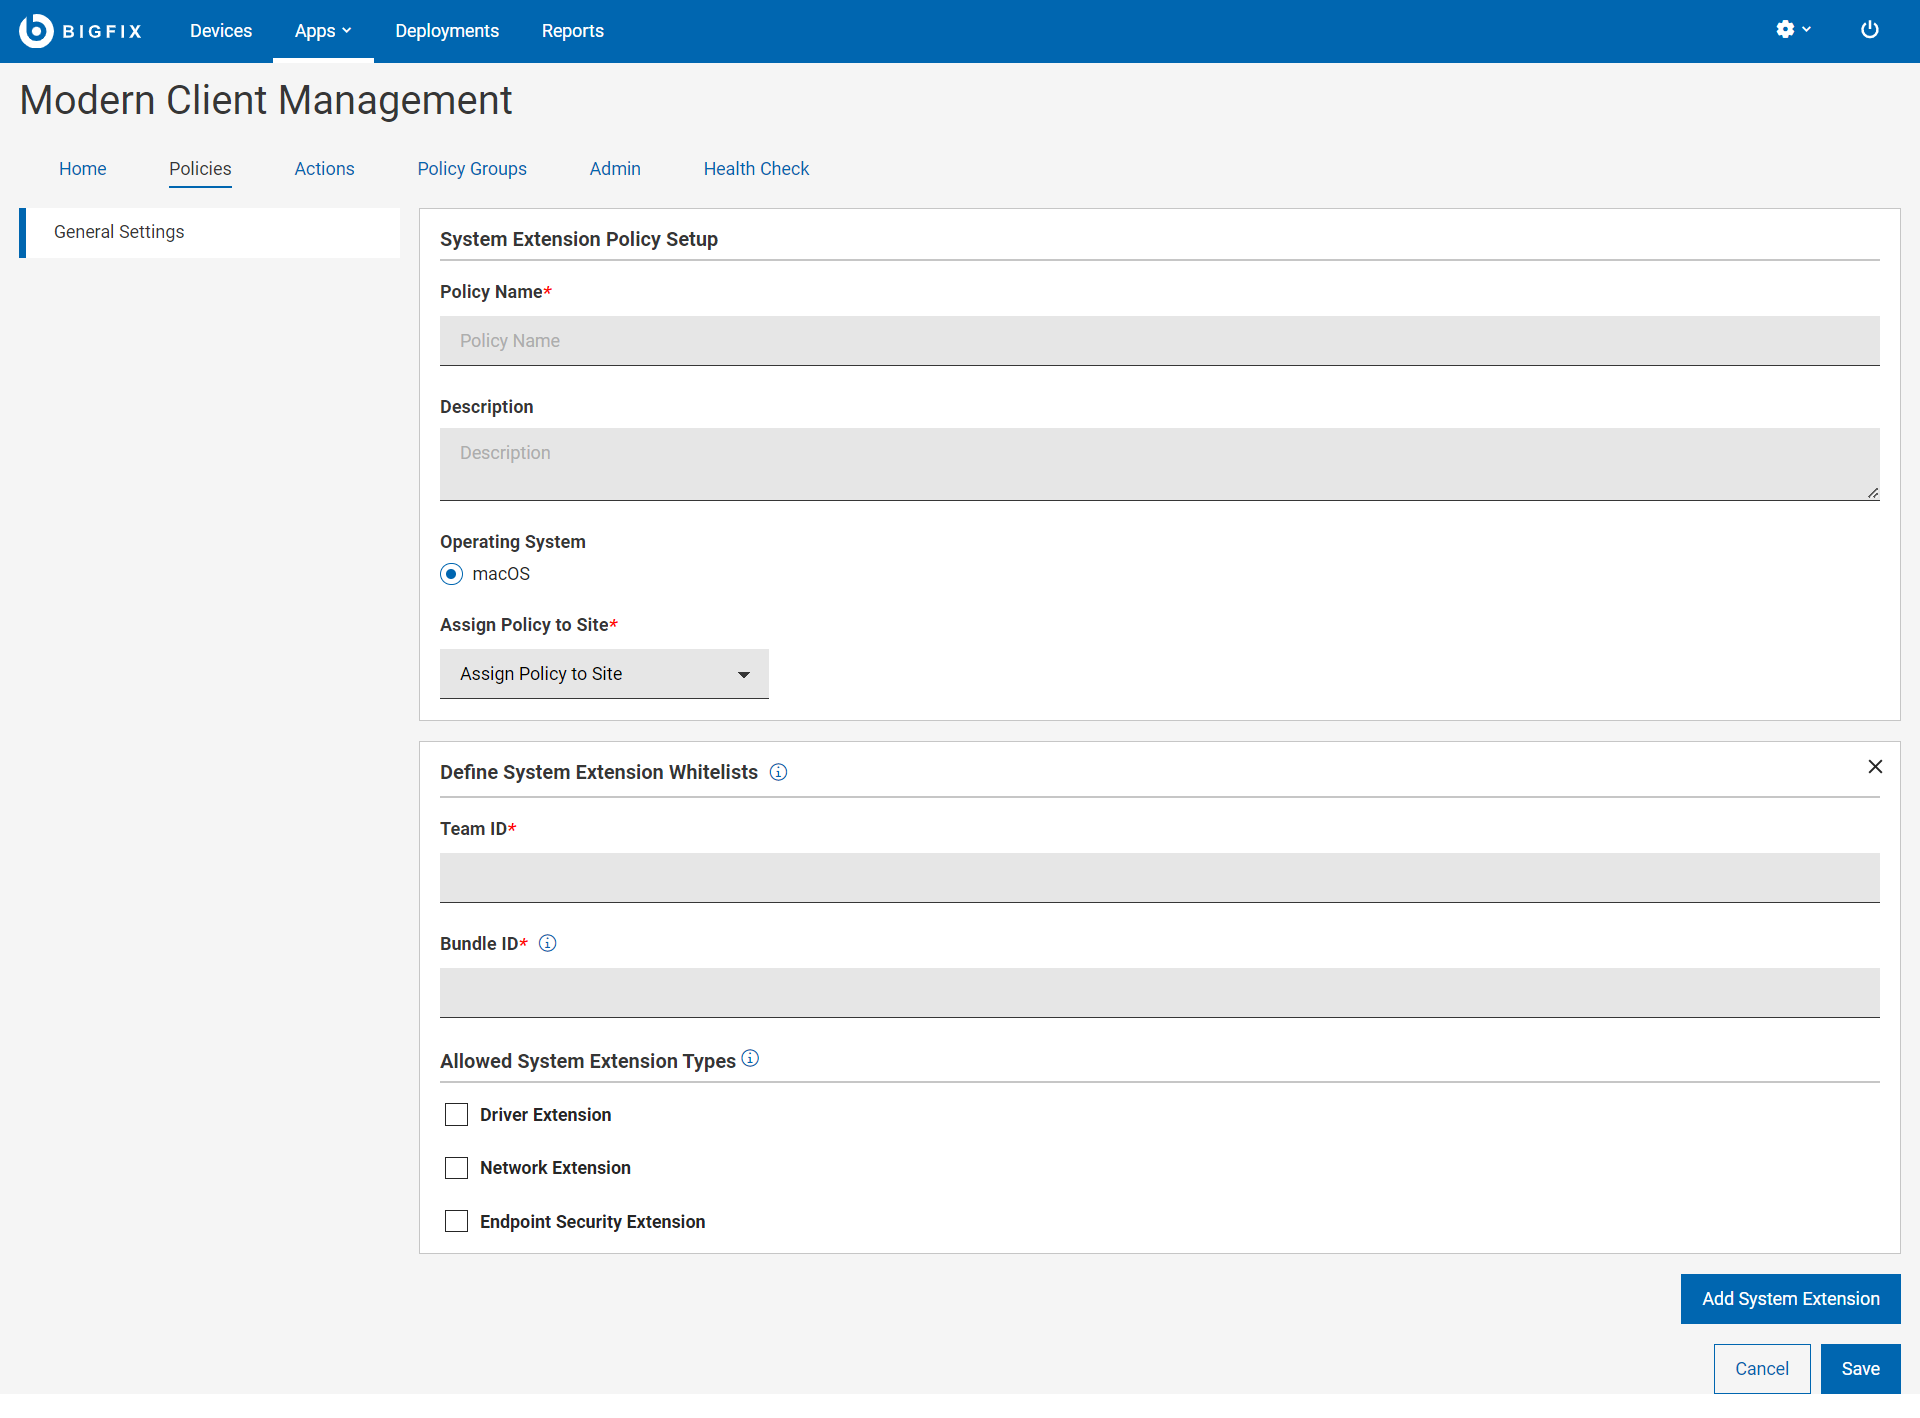The height and width of the screenshot is (1418, 1920).
Task: Click the BigFix logo icon
Action: [x=36, y=31]
